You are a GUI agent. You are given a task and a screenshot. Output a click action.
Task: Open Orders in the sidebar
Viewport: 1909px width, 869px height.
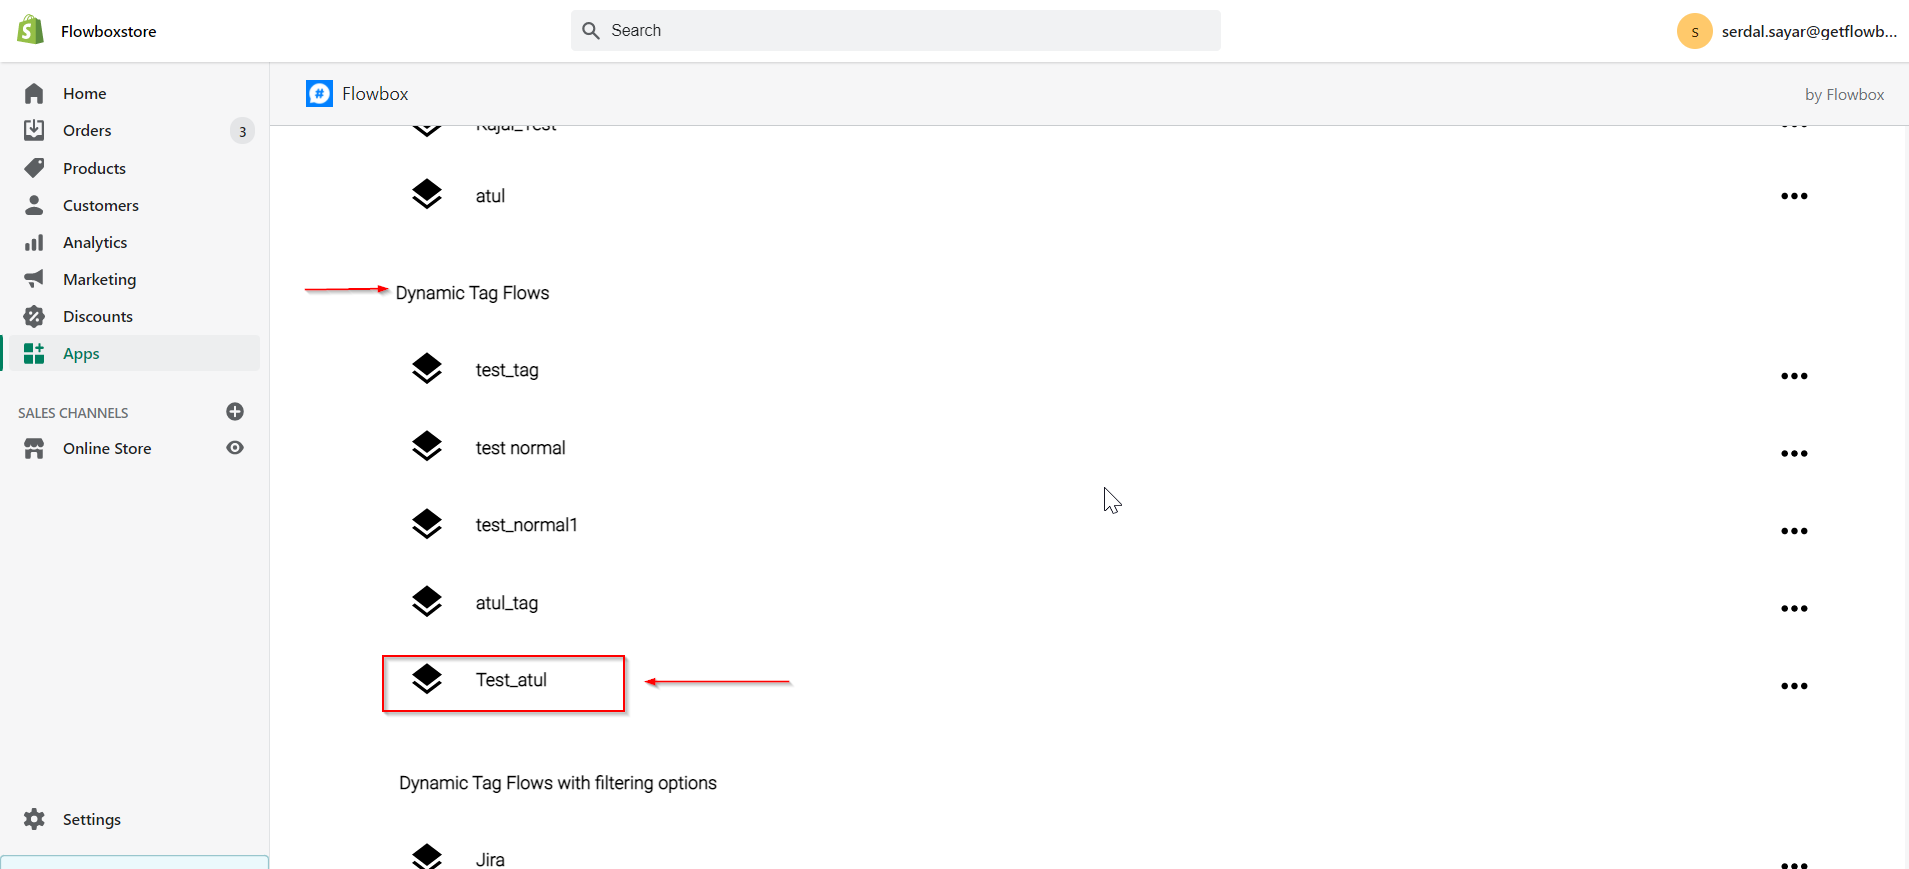(87, 131)
